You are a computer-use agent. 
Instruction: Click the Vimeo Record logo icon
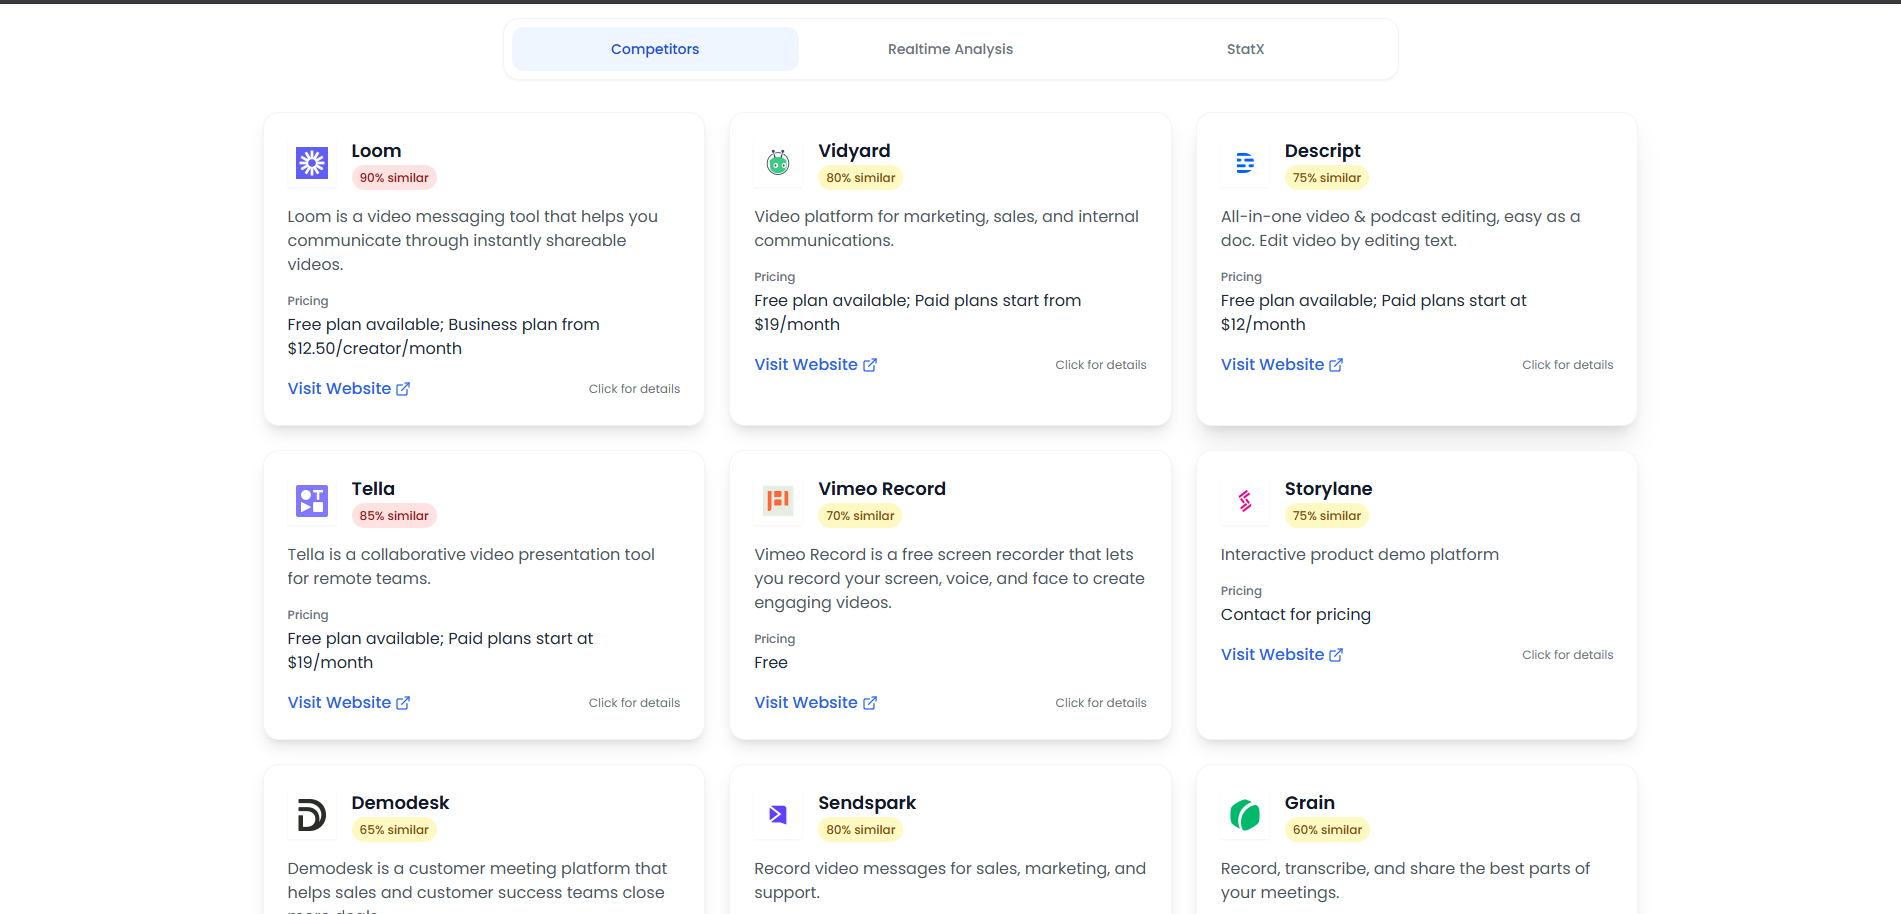[x=778, y=501]
